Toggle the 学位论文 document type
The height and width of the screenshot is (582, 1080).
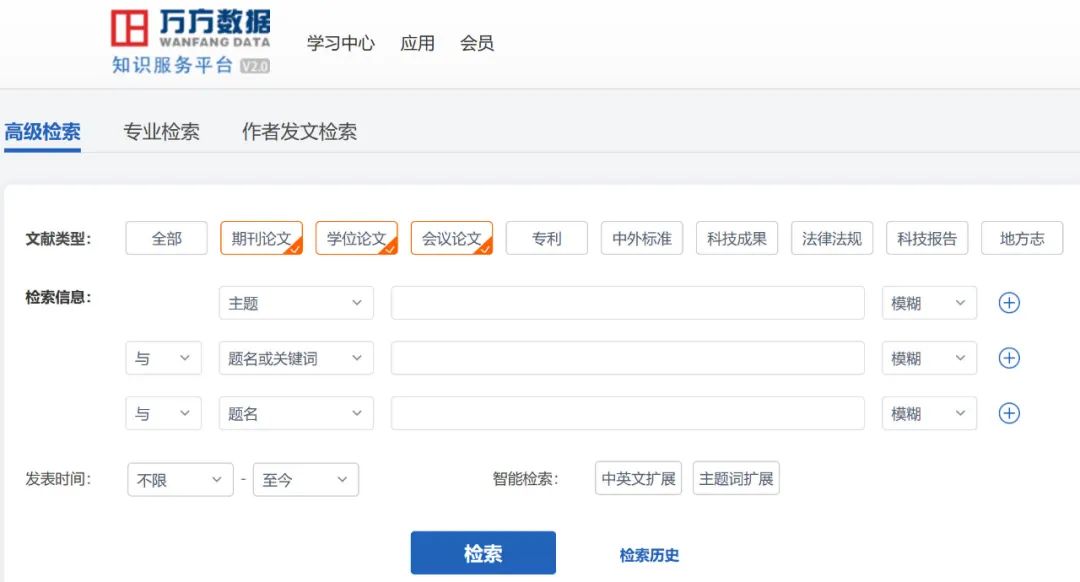(356, 239)
